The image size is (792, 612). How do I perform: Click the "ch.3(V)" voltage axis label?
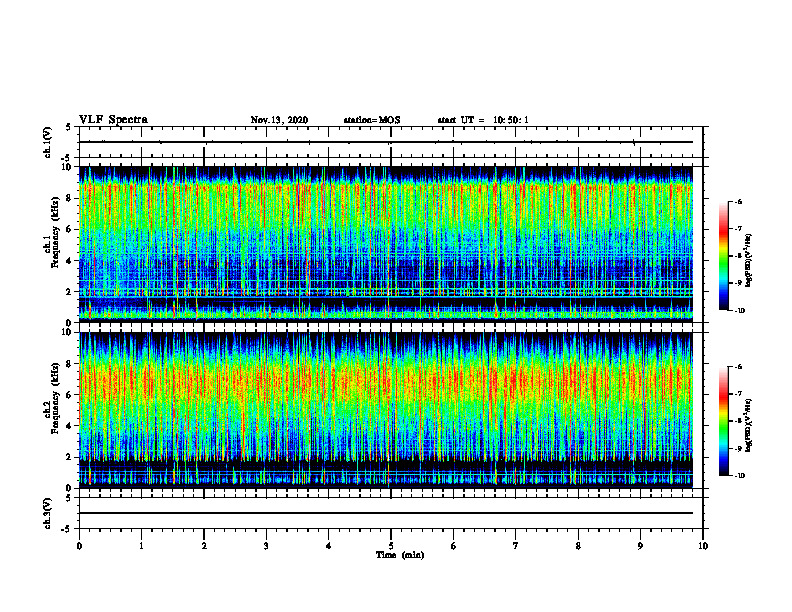click(48, 513)
